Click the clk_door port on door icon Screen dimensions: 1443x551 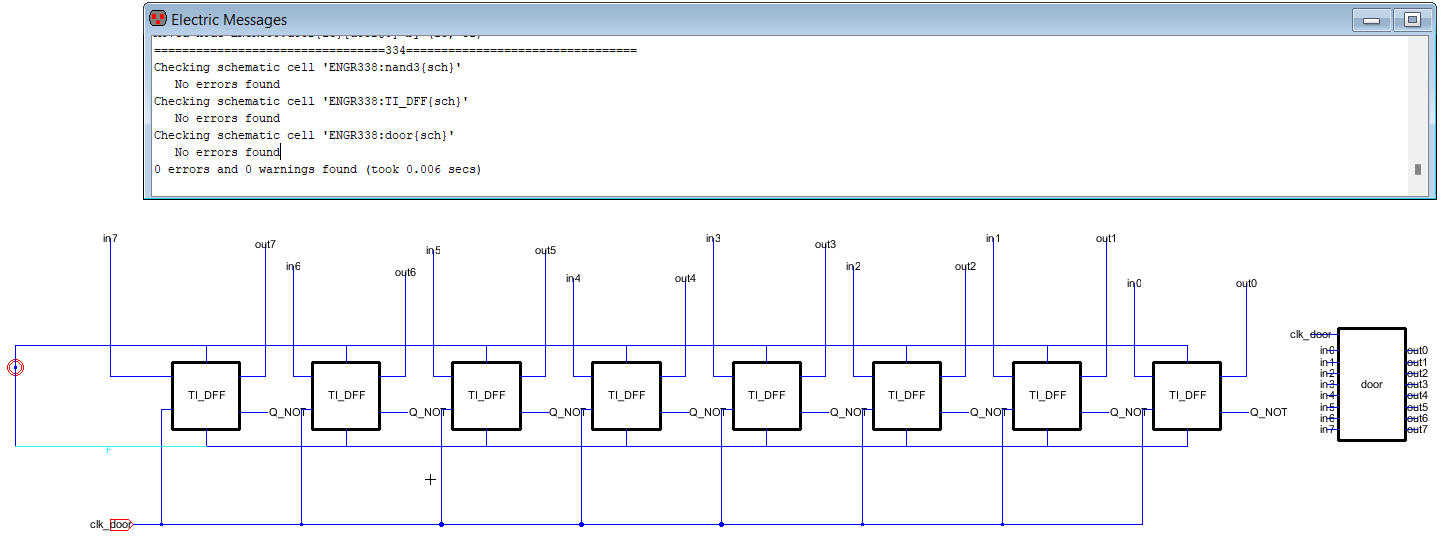tap(1310, 334)
